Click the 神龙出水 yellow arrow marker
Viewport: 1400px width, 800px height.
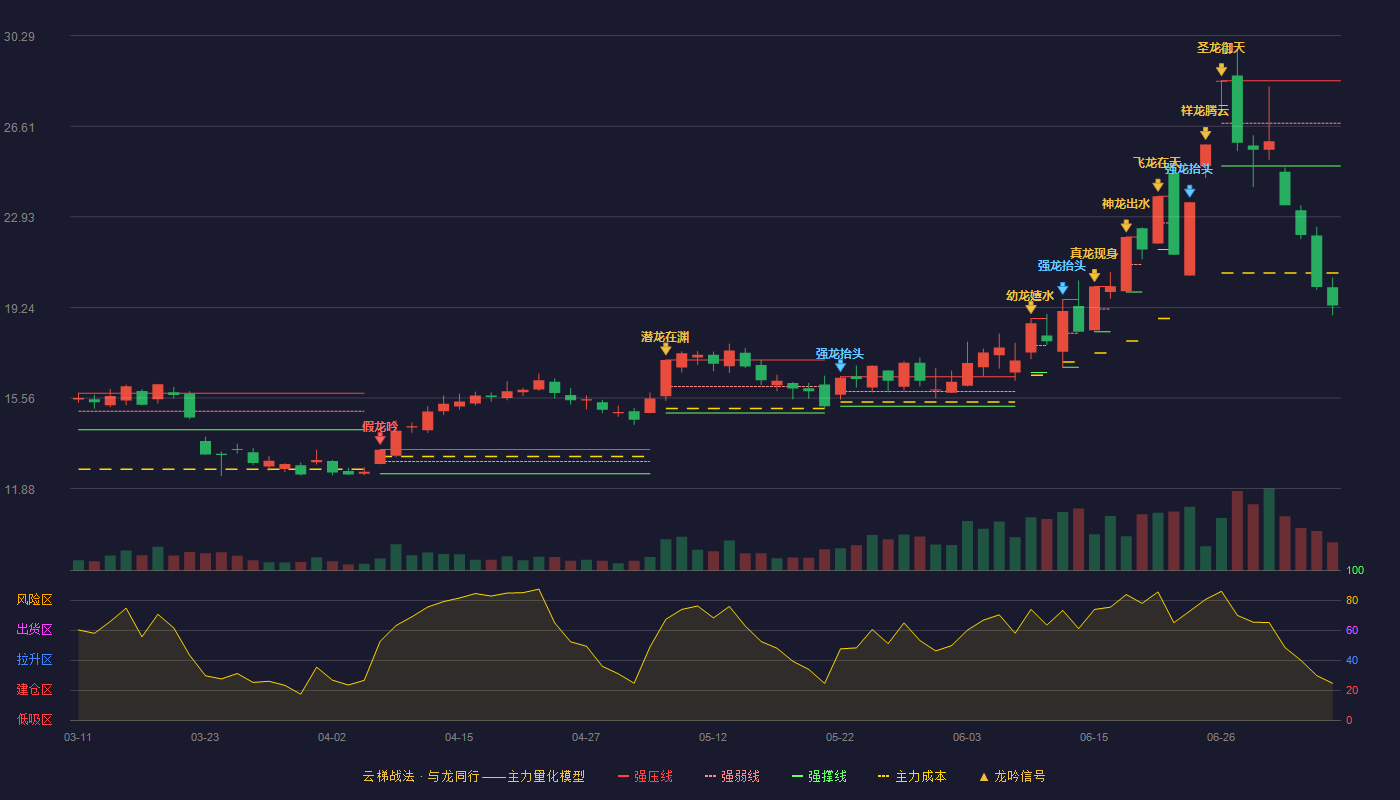coord(1126,226)
